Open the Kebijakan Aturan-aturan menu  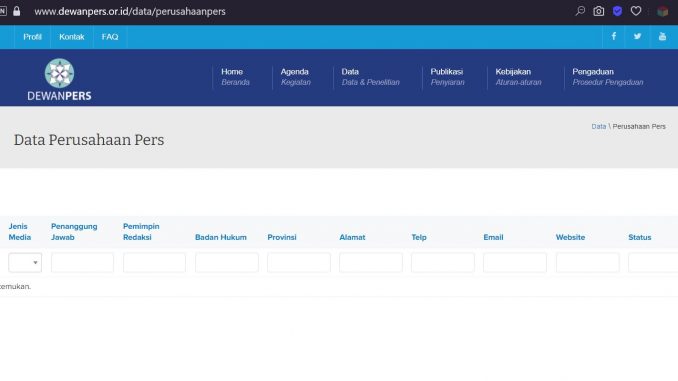point(518,77)
